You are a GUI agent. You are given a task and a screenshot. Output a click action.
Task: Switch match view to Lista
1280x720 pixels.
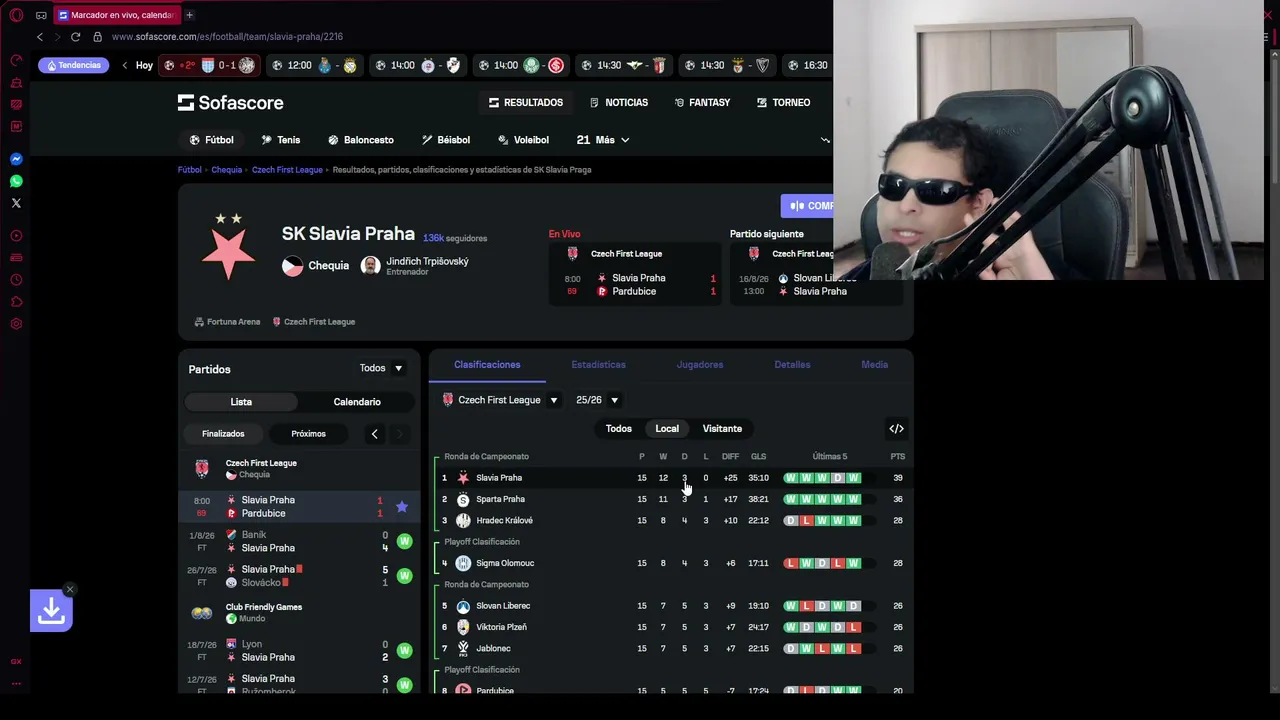click(x=241, y=402)
